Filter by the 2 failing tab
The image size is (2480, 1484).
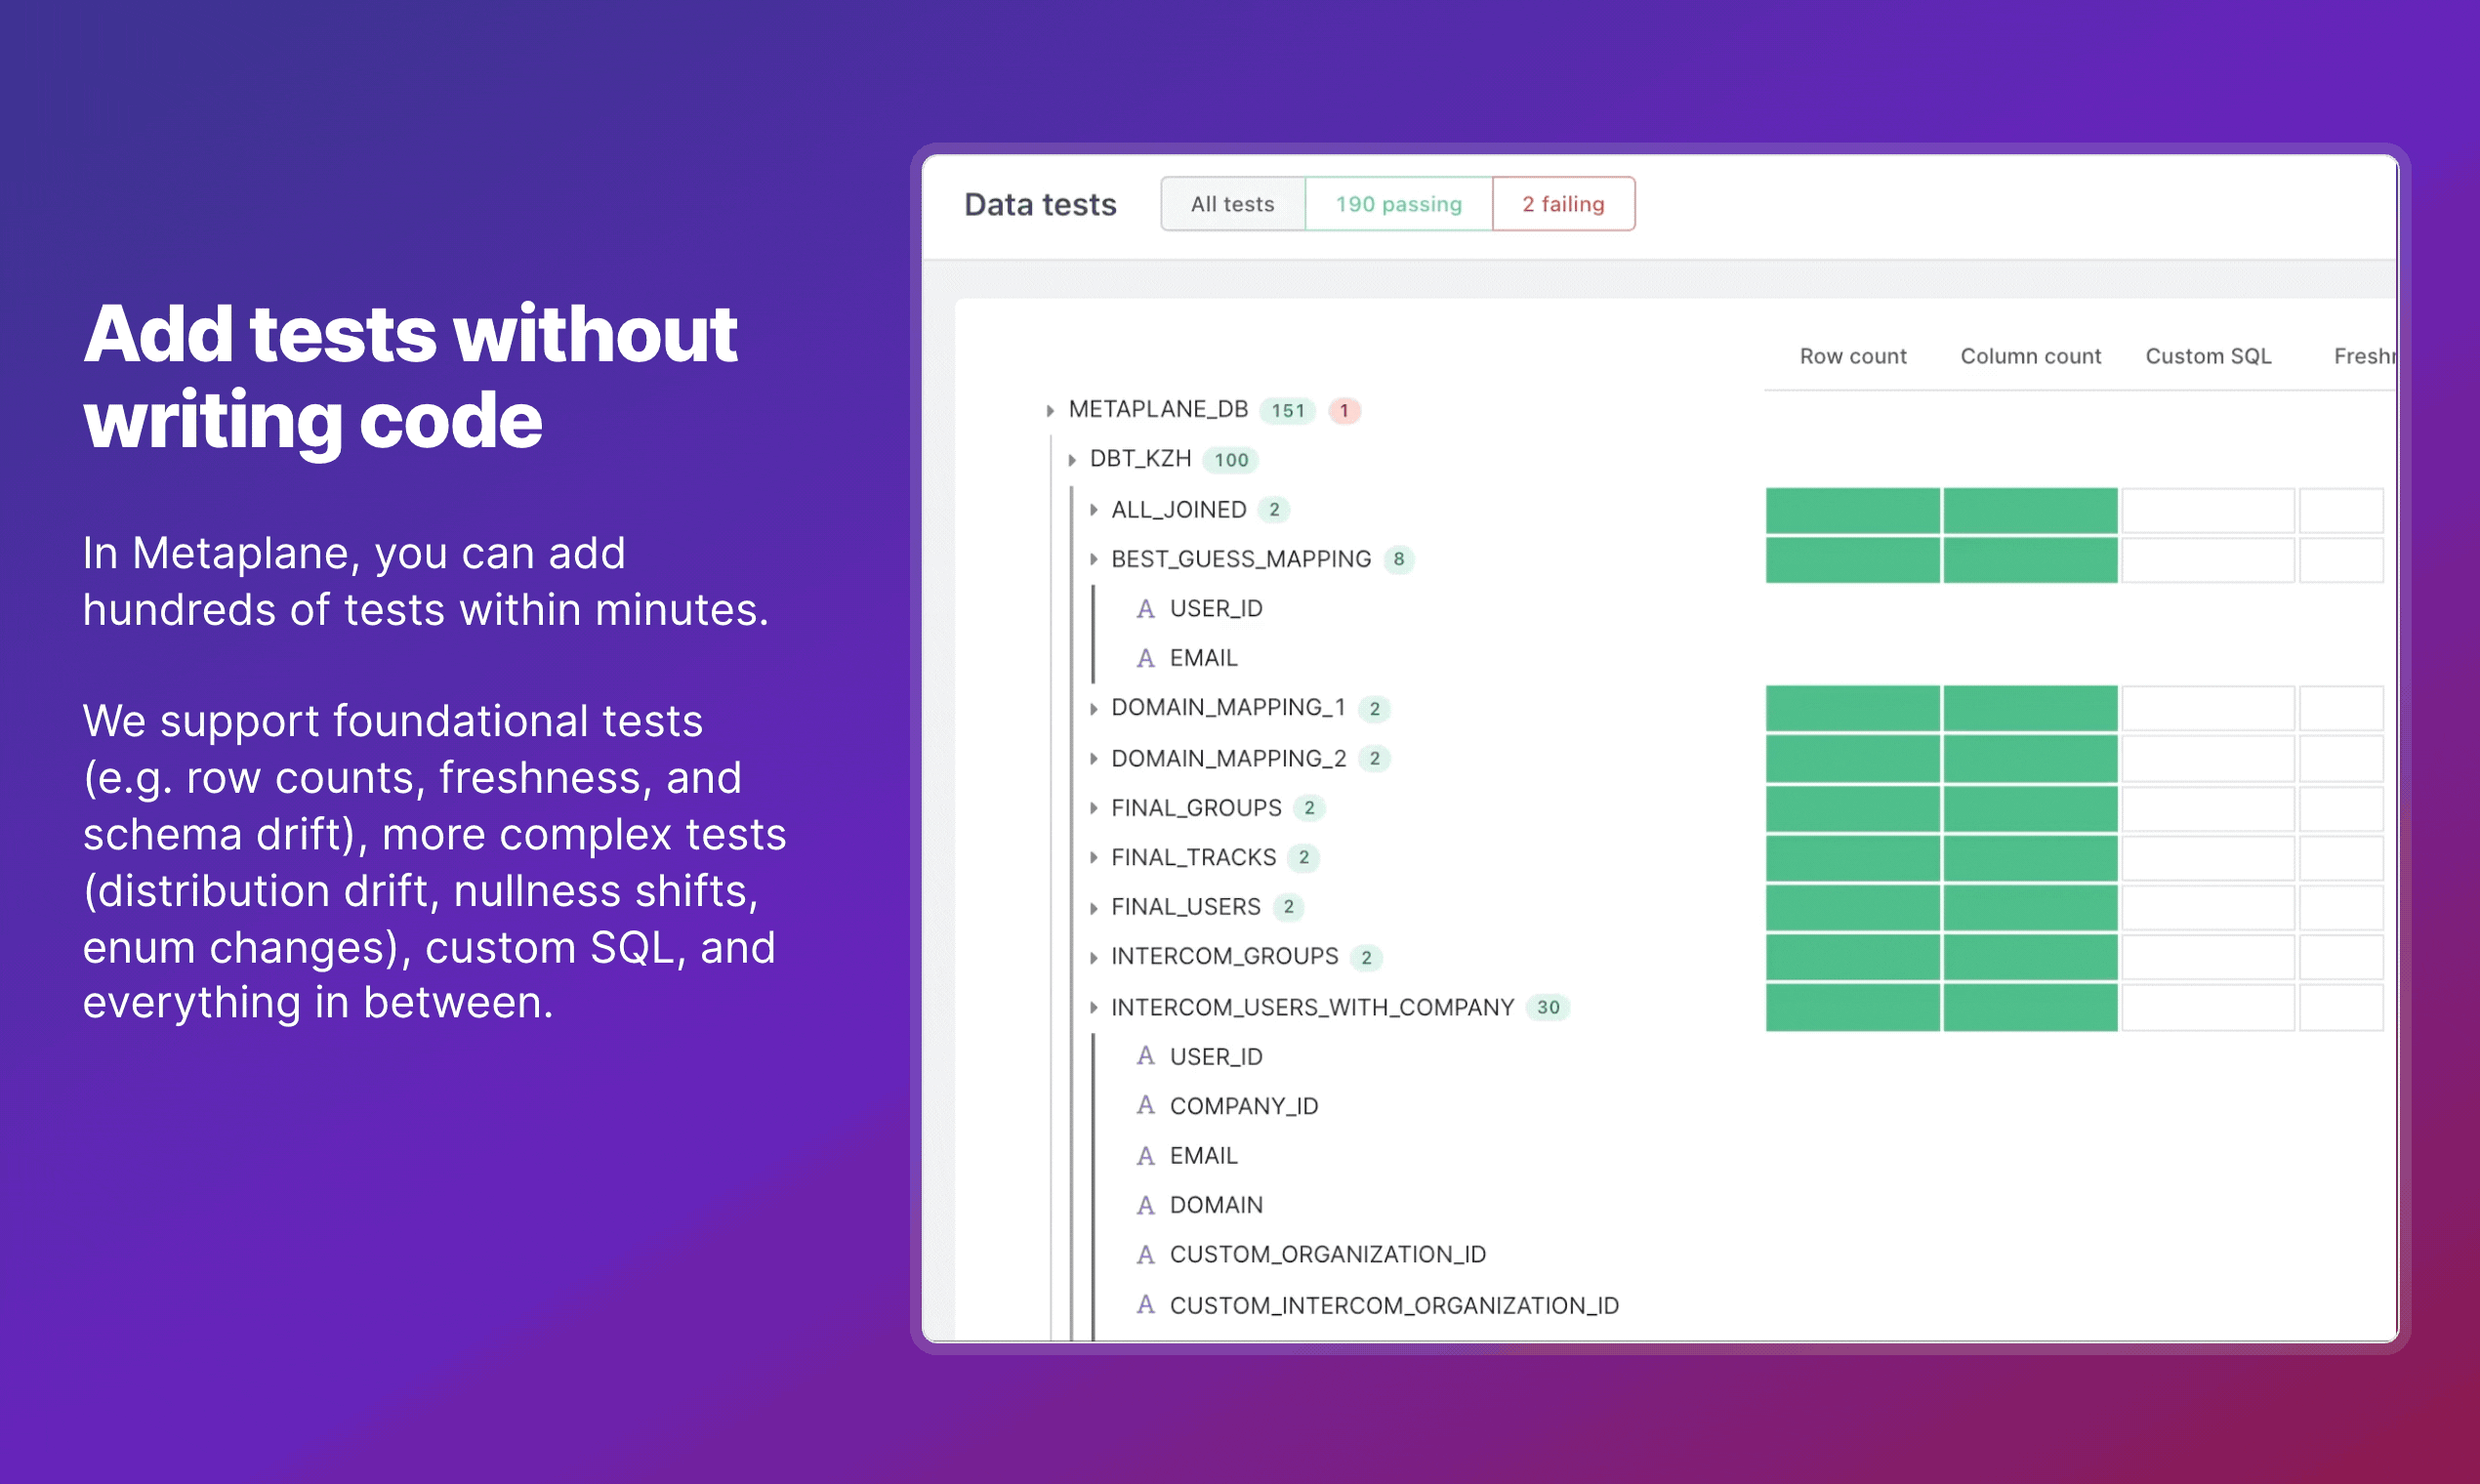[x=1564, y=204]
